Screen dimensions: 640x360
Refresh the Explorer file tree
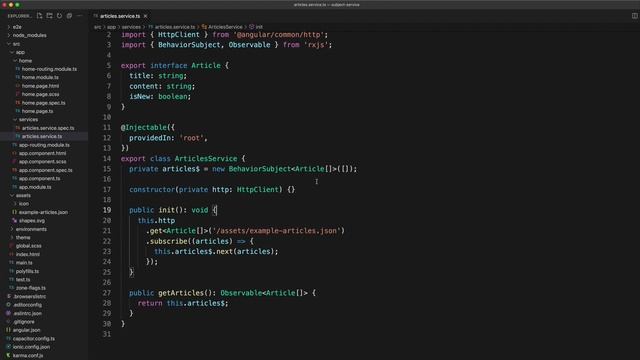[x=60, y=16]
